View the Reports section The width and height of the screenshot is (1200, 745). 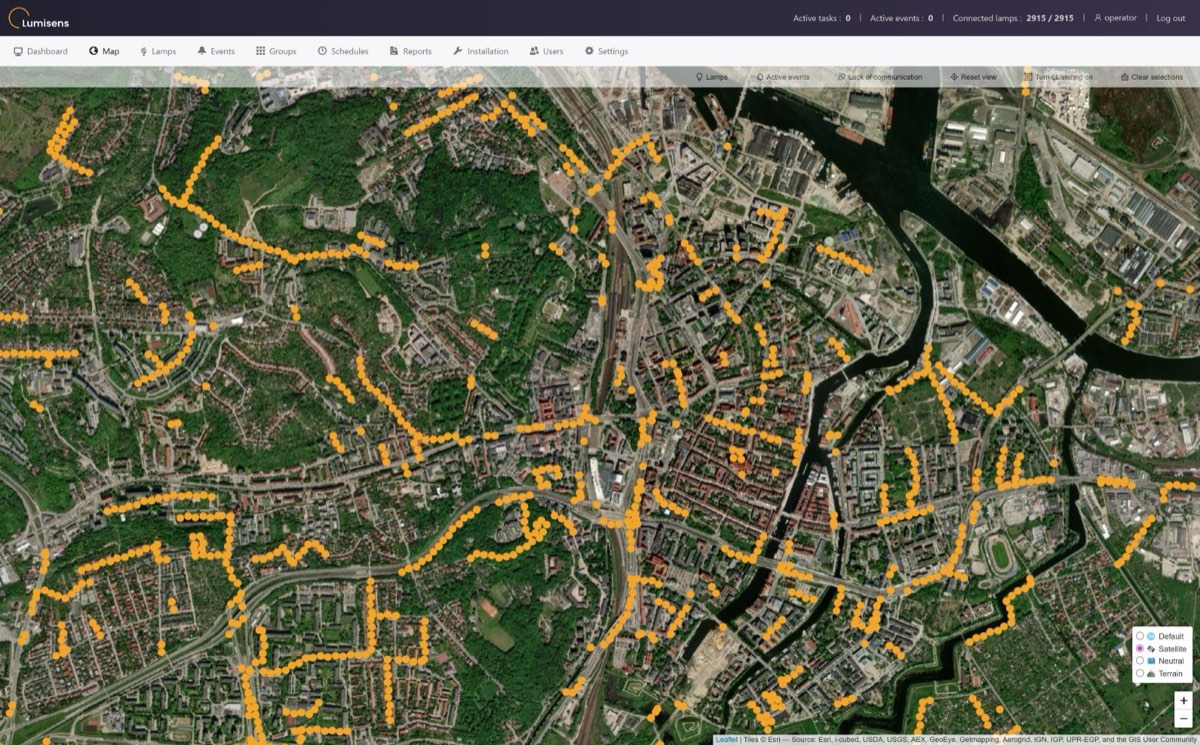coord(411,51)
